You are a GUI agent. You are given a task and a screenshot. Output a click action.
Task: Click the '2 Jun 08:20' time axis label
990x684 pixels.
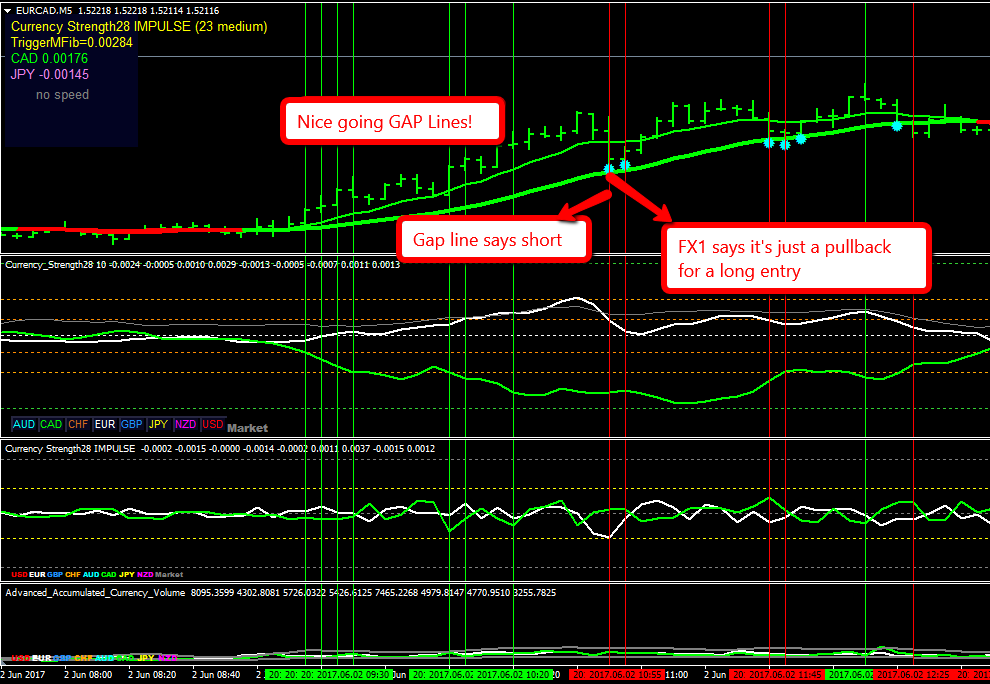point(152,675)
